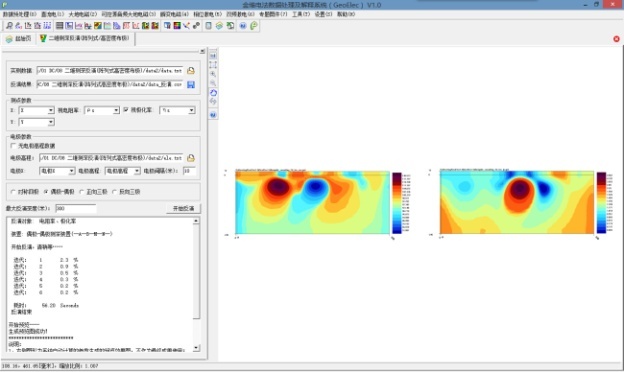Click the maximum inversion depth input field
Viewport: 624px width, 372px height.
click(x=76, y=208)
